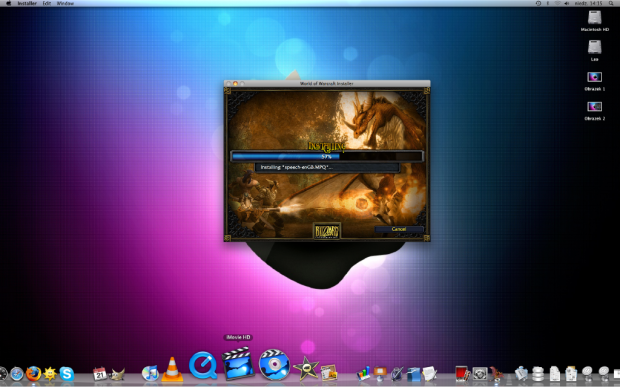Open the Installer menu in menu bar
The width and height of the screenshot is (620, 387).
click(x=27, y=3)
